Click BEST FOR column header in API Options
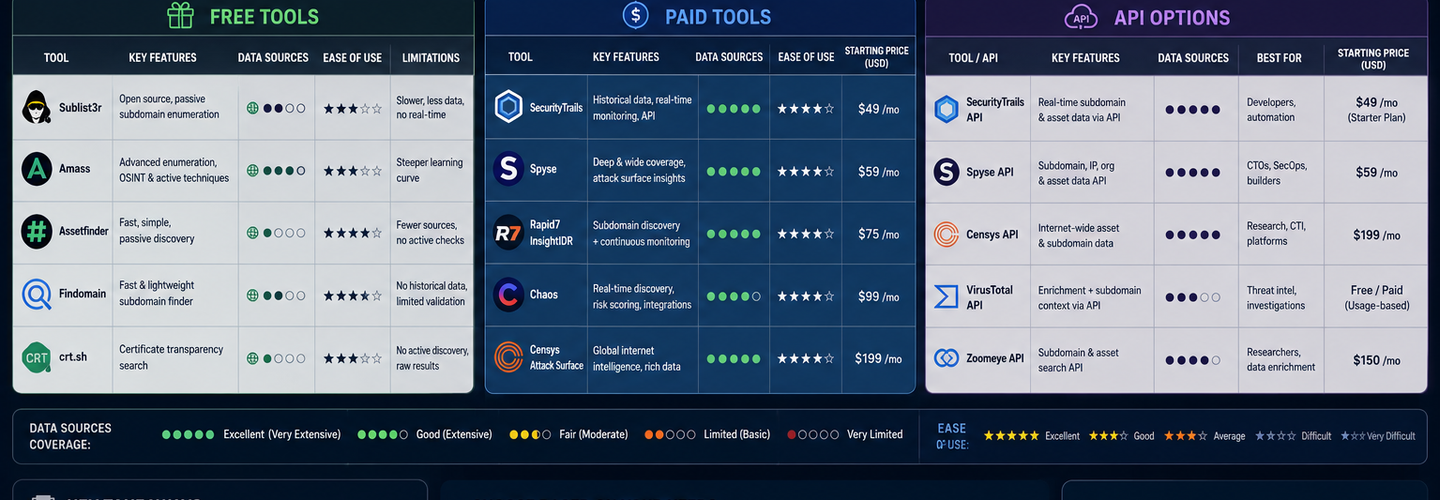This screenshot has height=500, width=1440. point(1279,58)
